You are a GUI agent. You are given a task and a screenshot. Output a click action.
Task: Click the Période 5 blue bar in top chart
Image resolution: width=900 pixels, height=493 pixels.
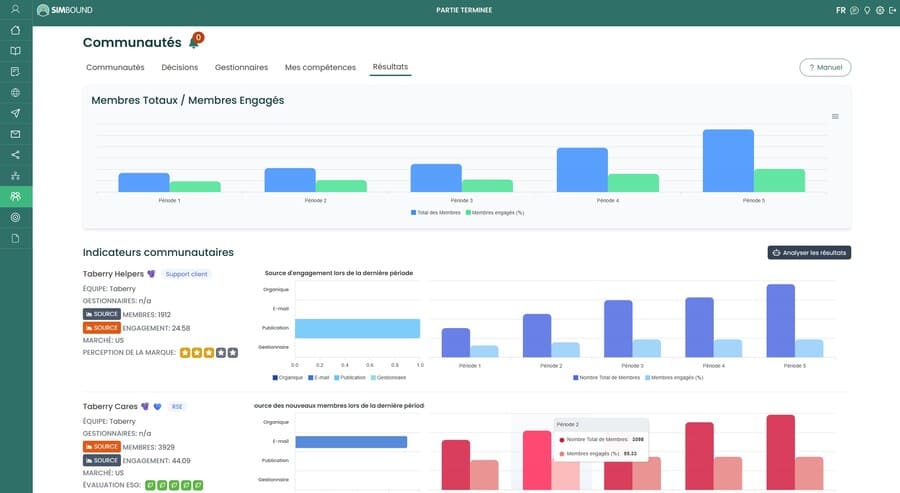[x=728, y=161]
